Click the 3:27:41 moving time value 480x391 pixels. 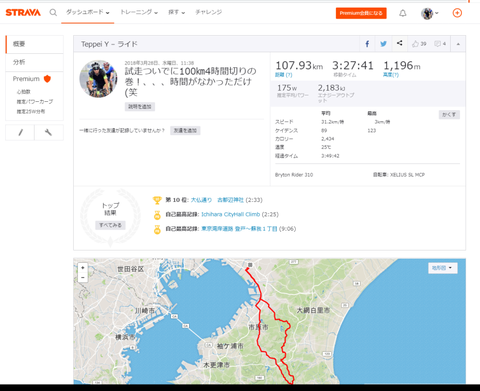[x=353, y=65]
